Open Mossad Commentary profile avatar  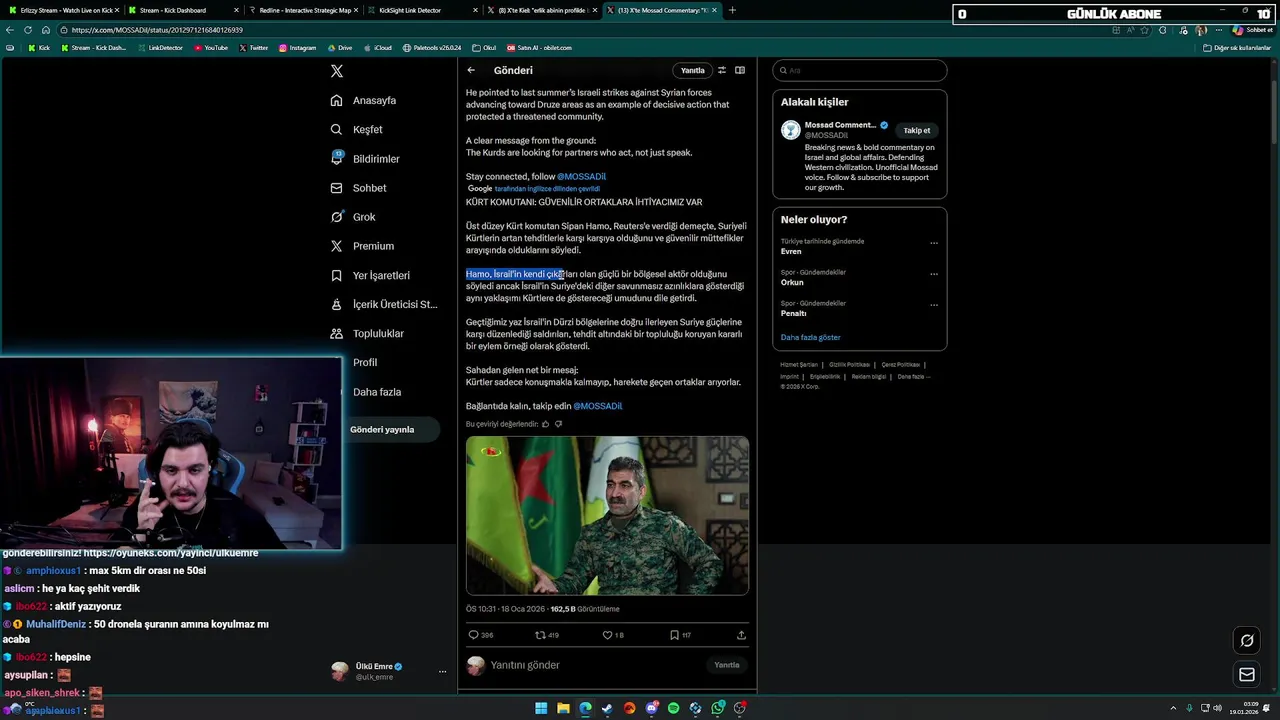(791, 130)
